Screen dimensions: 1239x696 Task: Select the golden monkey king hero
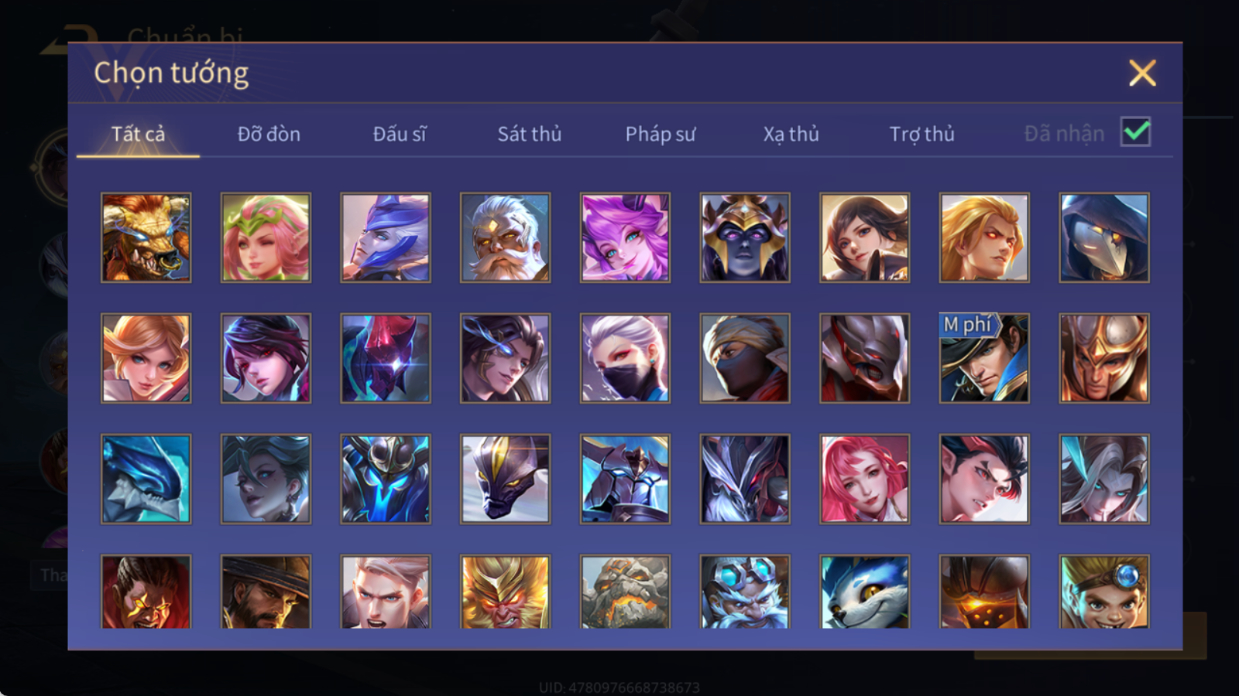point(505,592)
